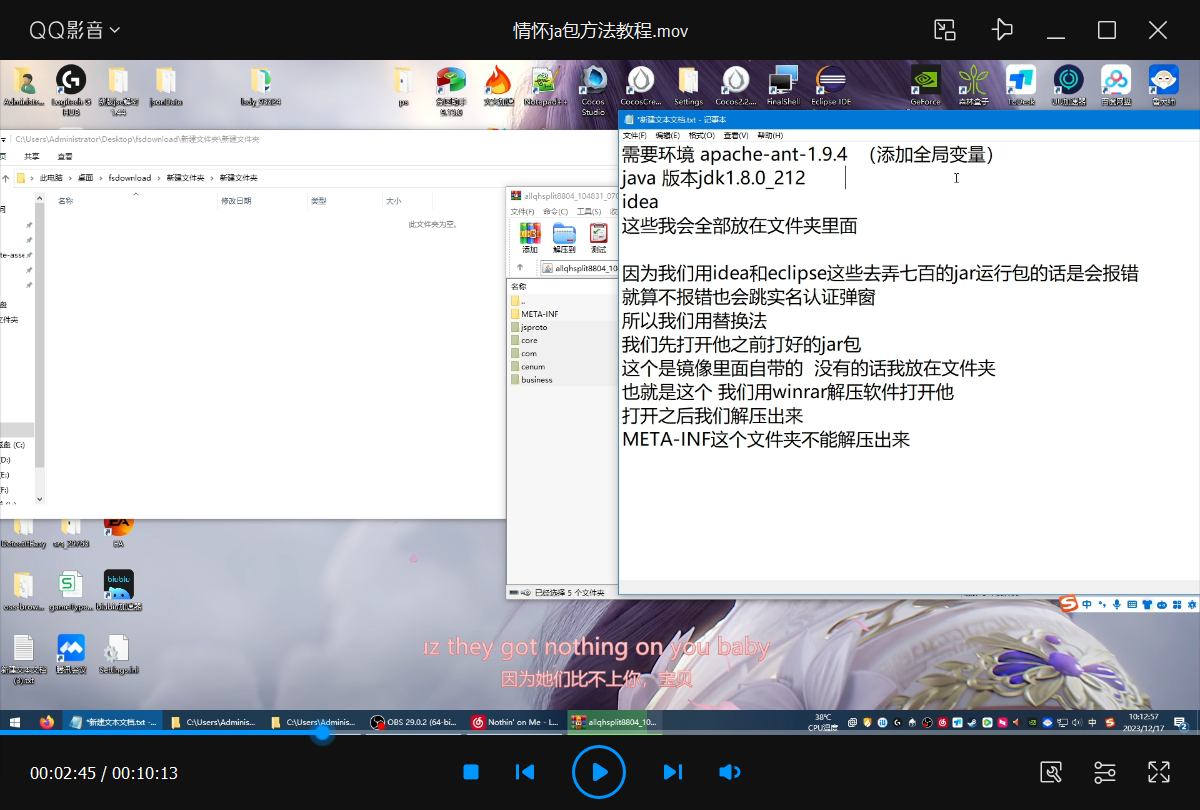Screen dimensions: 1200x810
Task: Enter fullscreen mode
Action: coord(1159,772)
